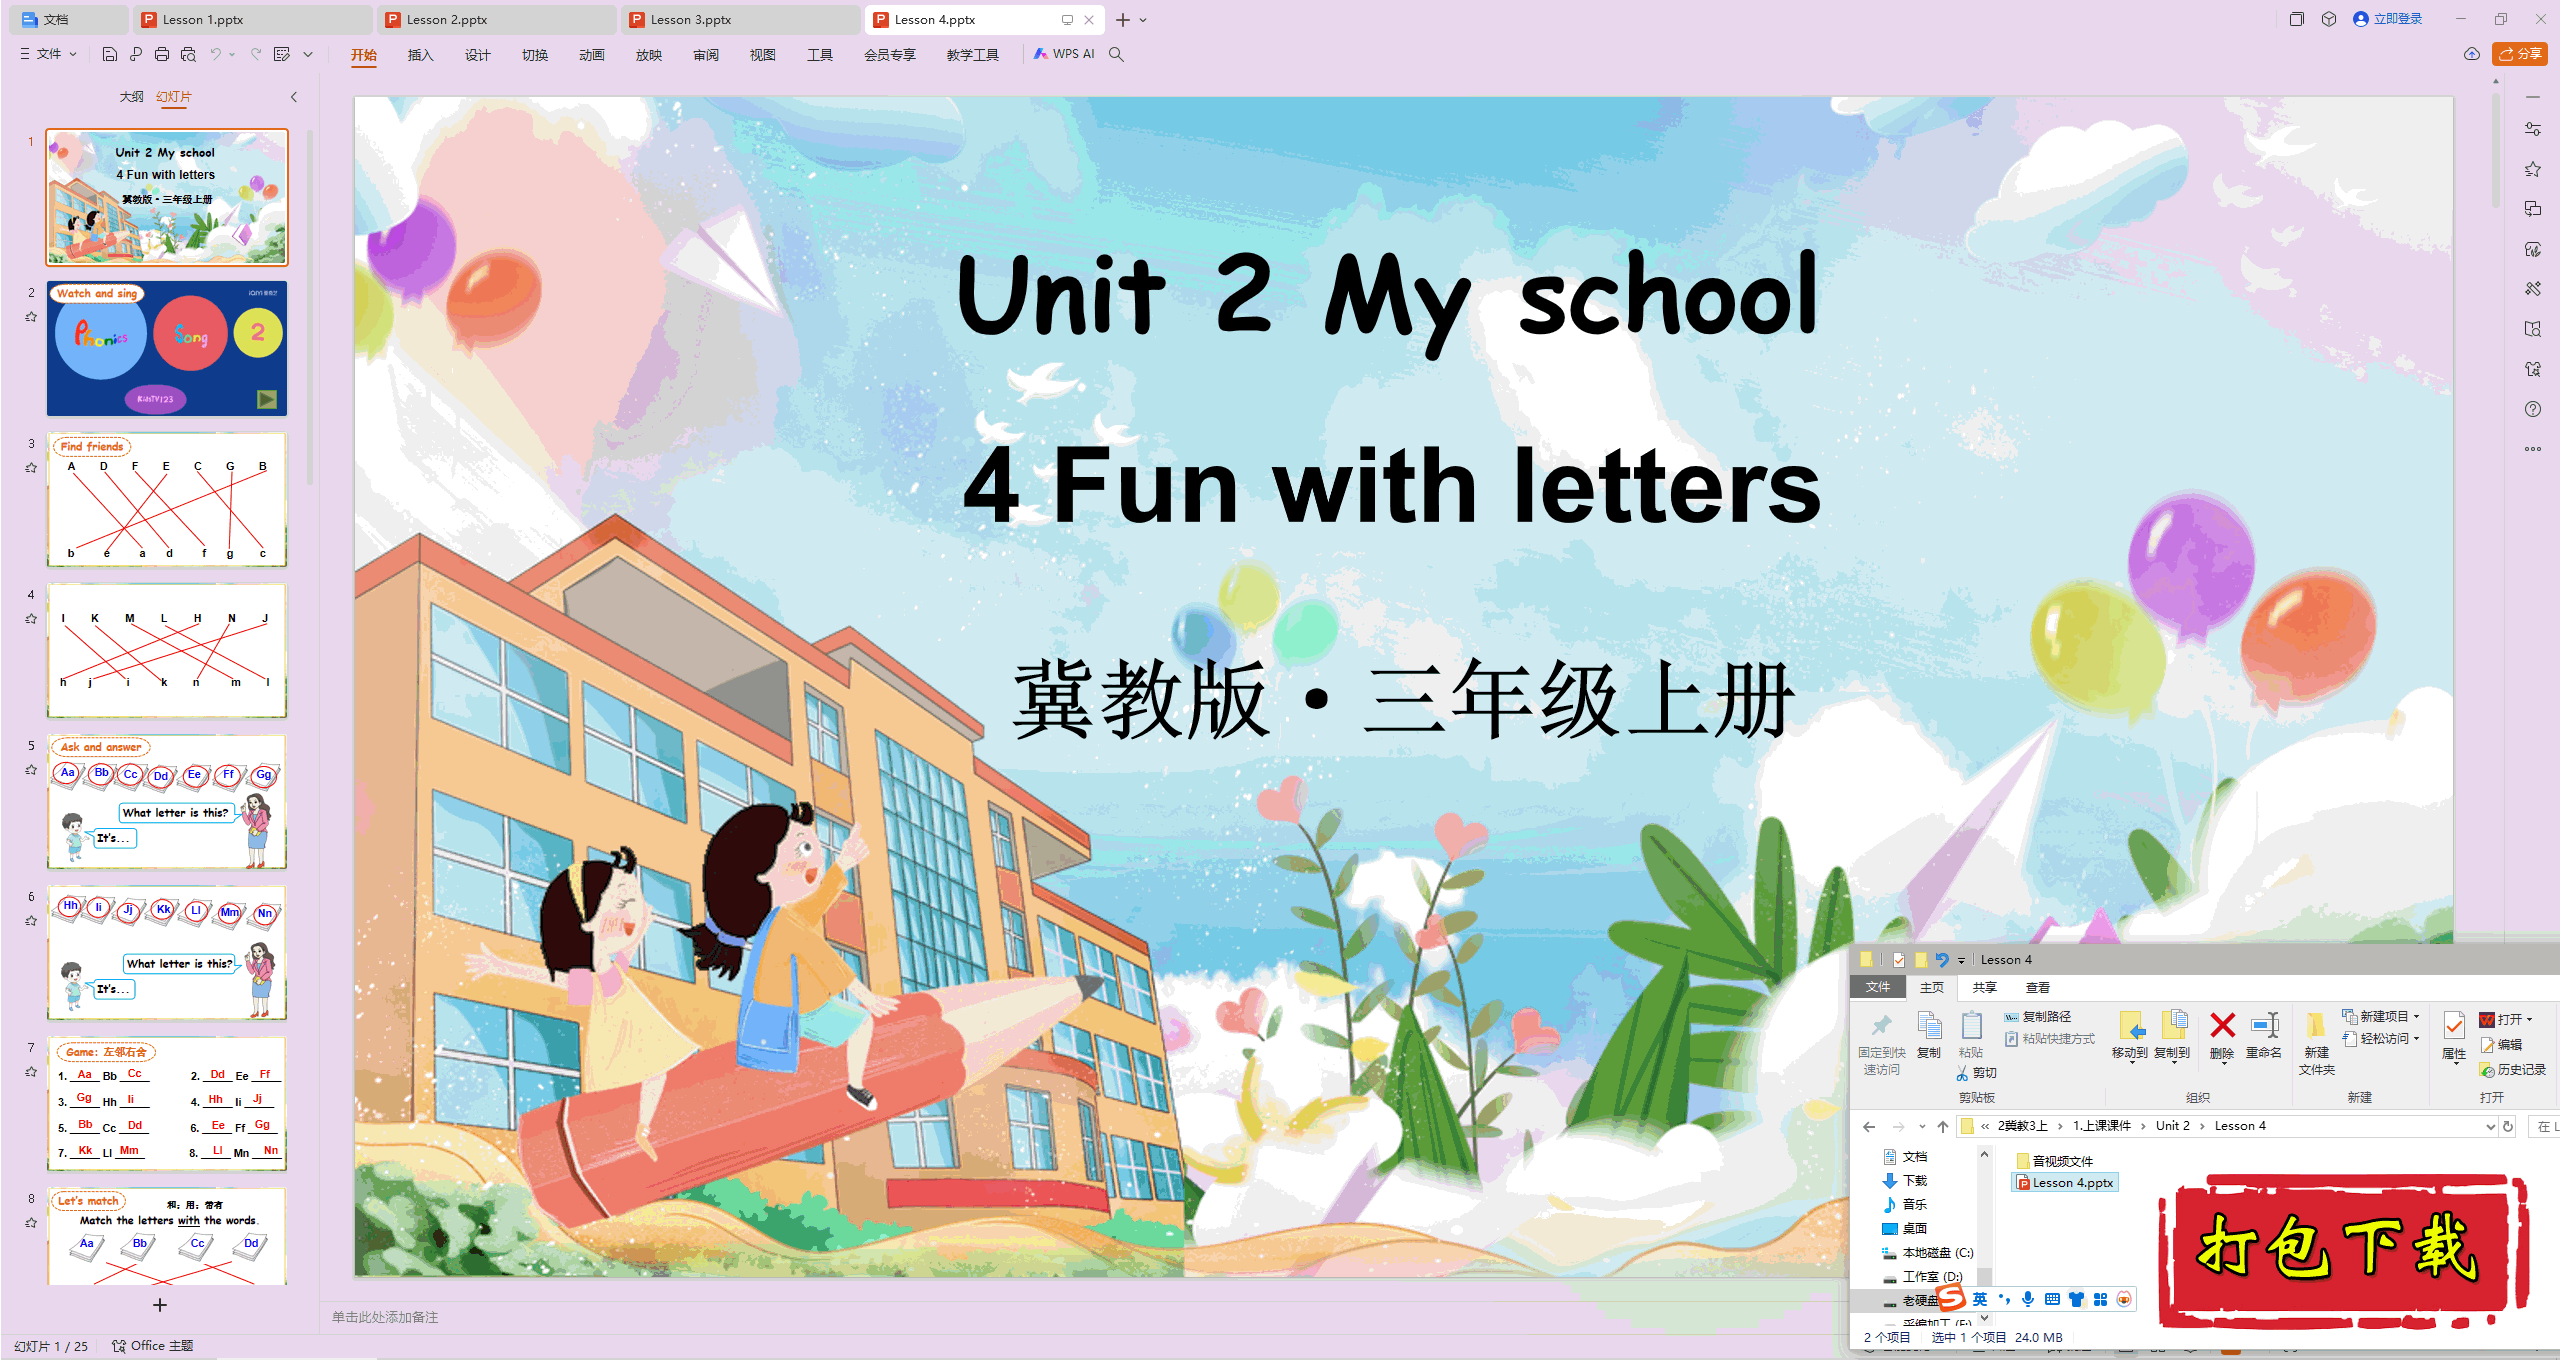Switch to the 大纲 outline tab

pos(131,97)
